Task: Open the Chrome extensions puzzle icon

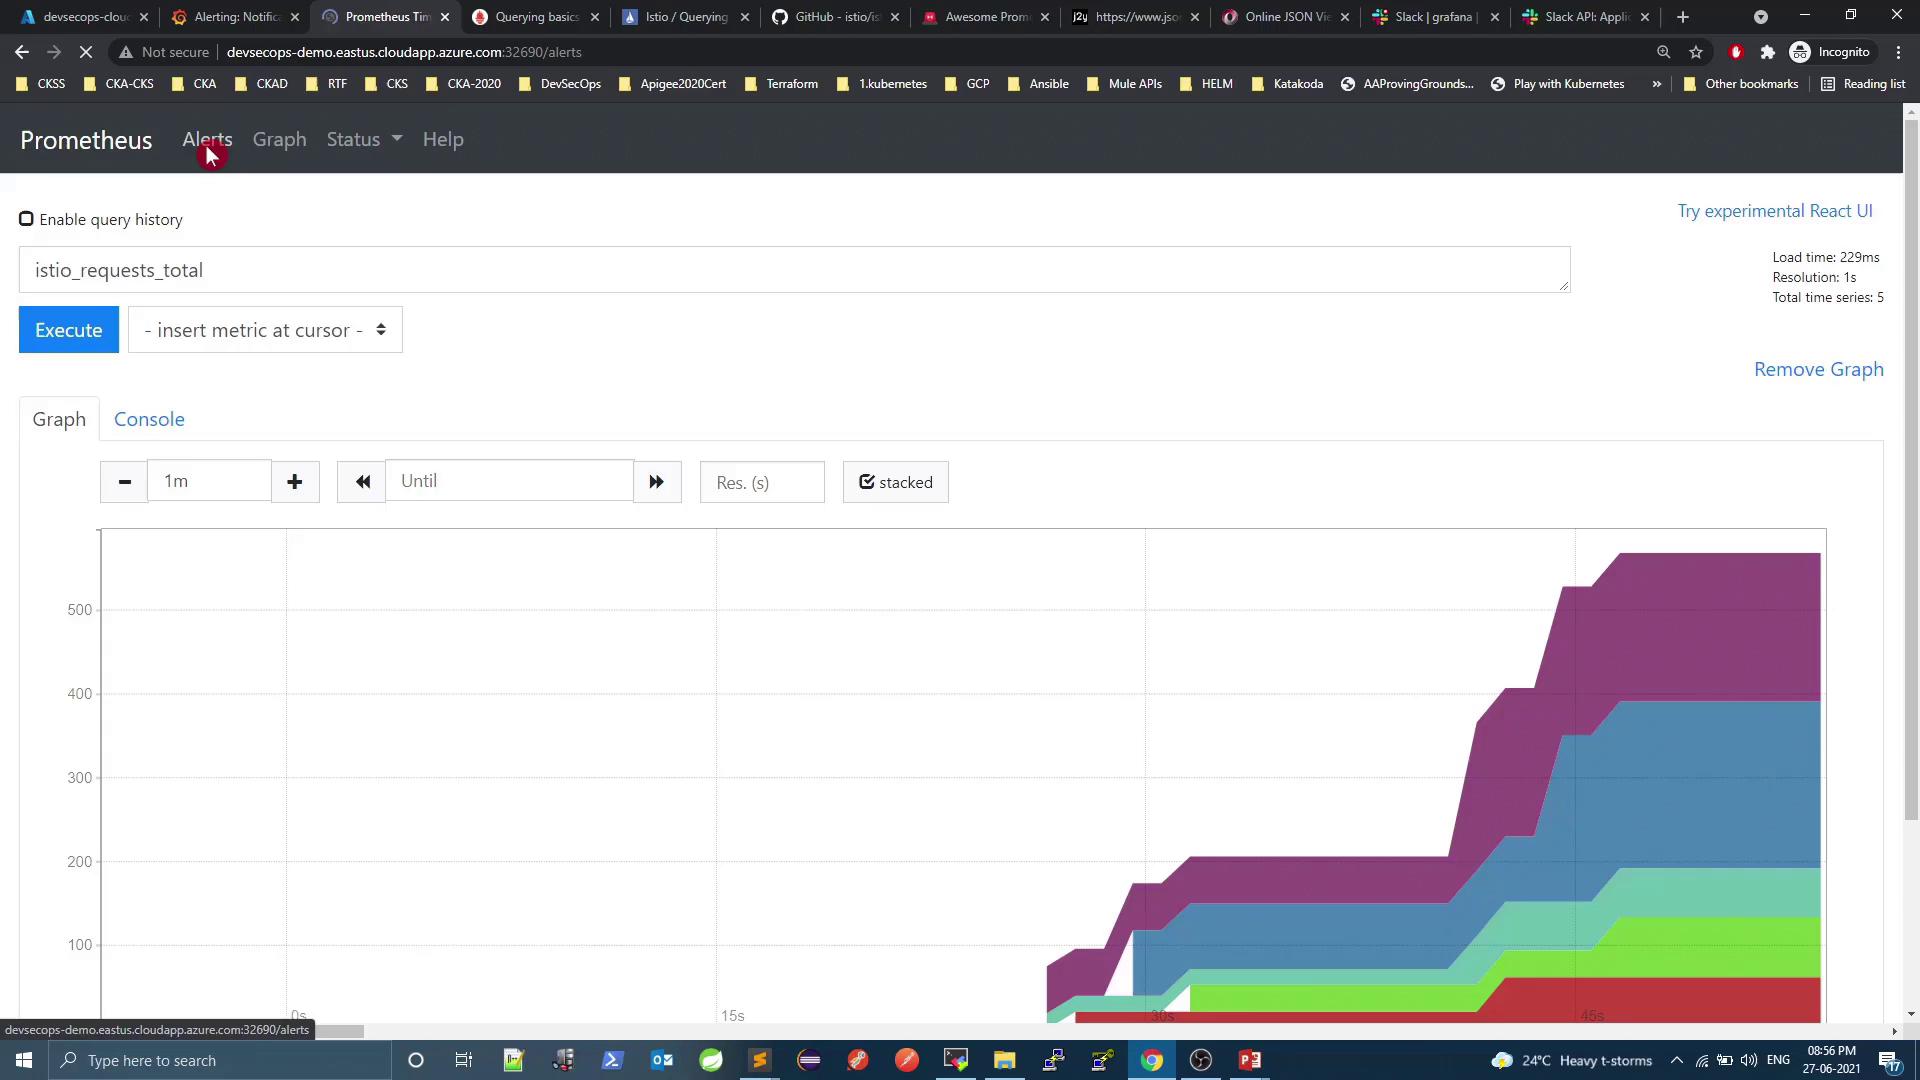Action: 1767,52
